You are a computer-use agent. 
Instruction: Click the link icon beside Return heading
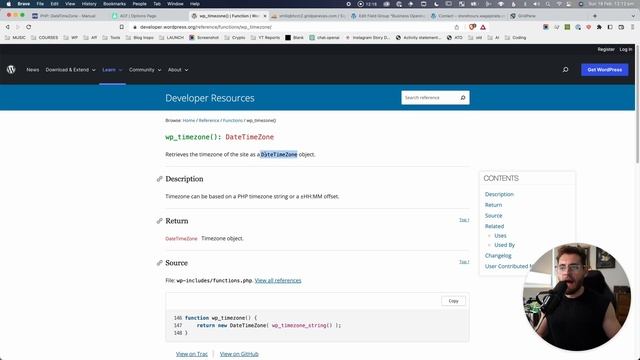pyautogui.click(x=160, y=221)
